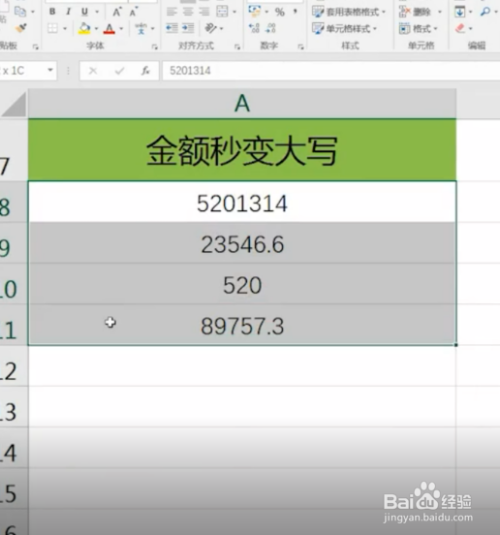Open the 单元格样式 cell styles menu
The width and height of the screenshot is (500, 535).
click(344, 29)
